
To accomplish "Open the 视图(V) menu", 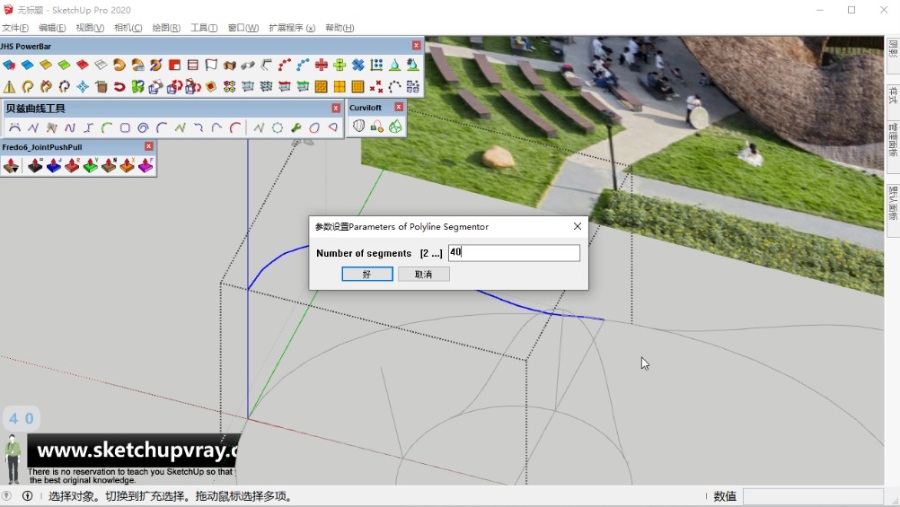I will (90, 28).
